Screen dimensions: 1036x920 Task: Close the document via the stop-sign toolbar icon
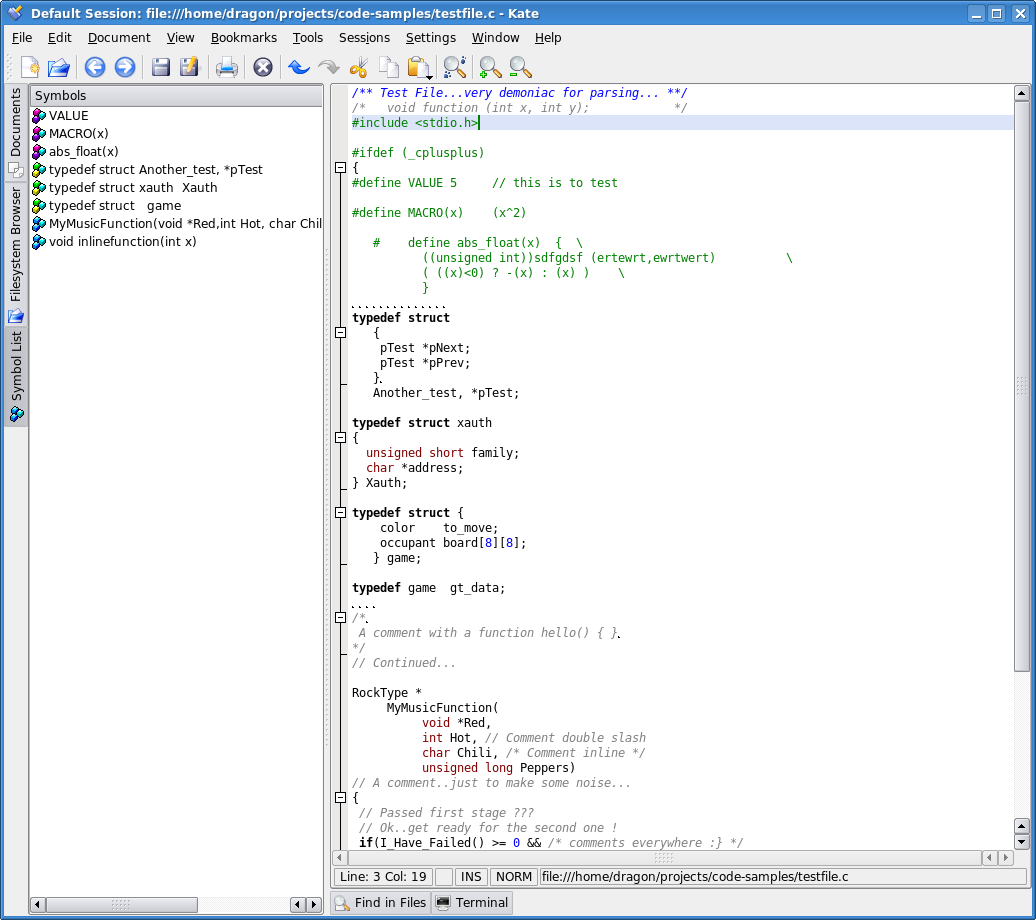click(x=263, y=67)
